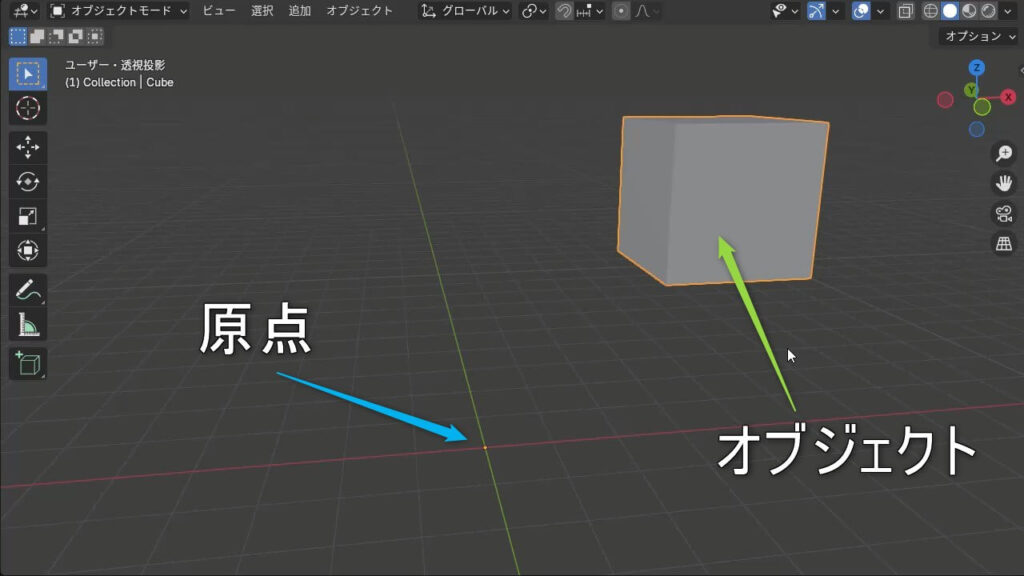Open proportional editing falloff dropdown

pos(647,11)
